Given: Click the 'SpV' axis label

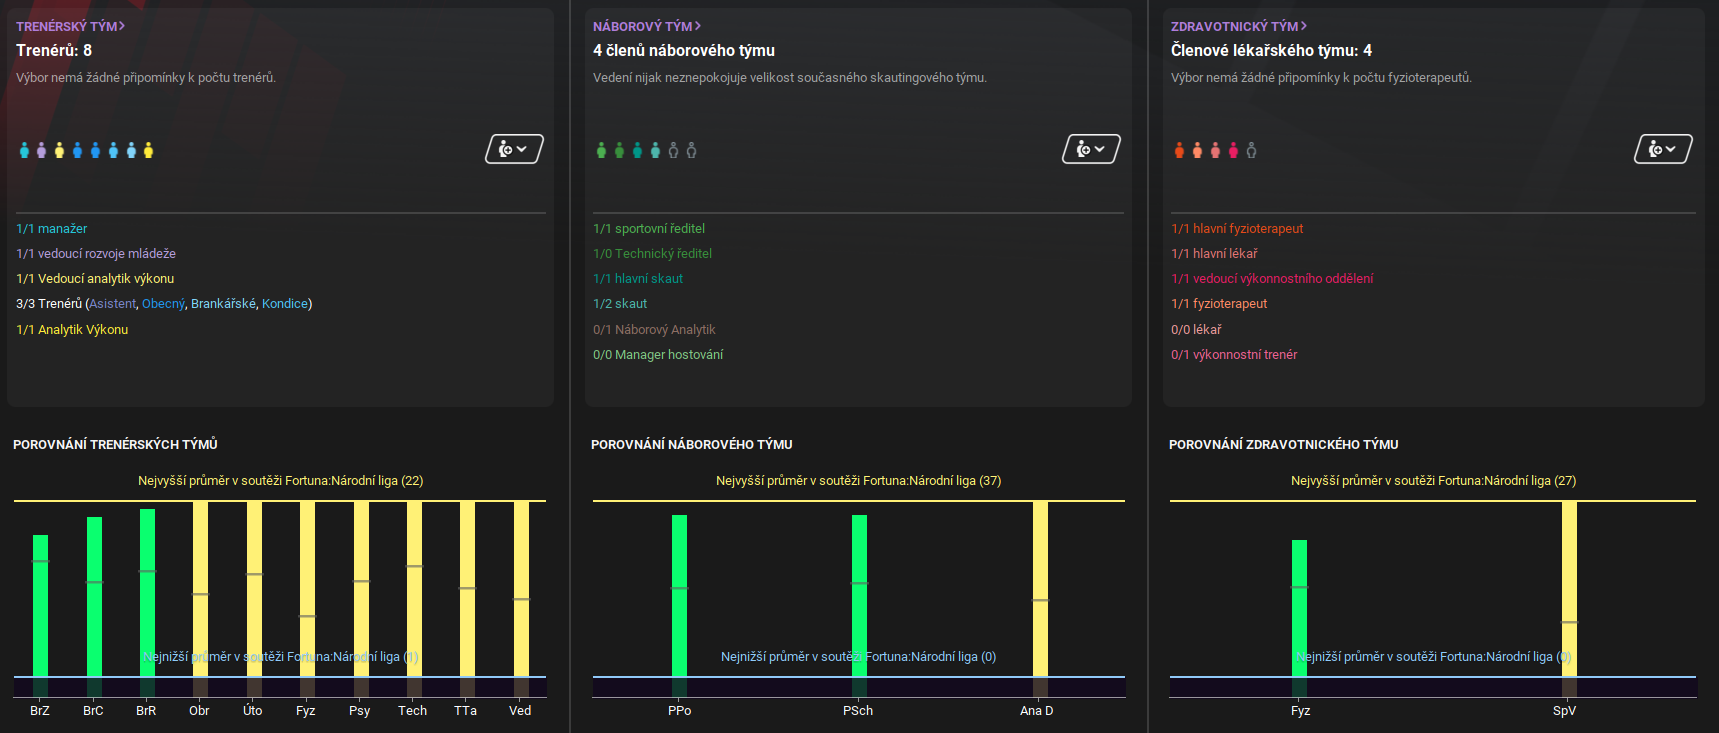Looking at the screenshot, I should tap(1564, 711).
